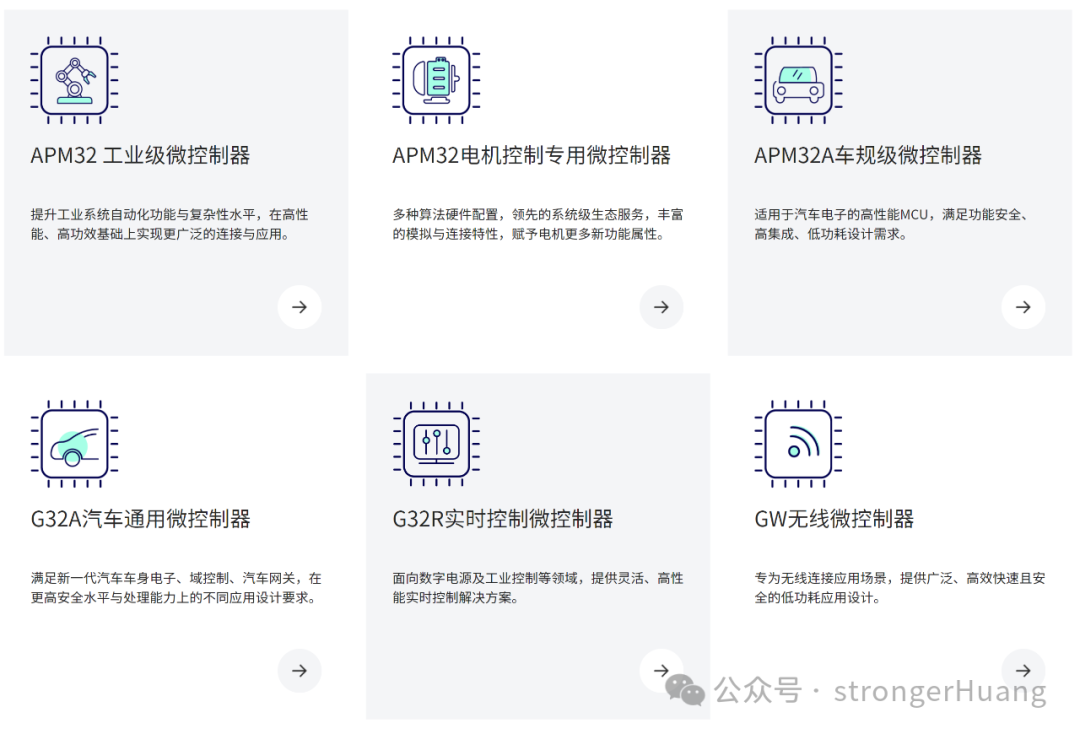Open arrow for G32A汽车通用微控制器 card
The width and height of the screenshot is (1080, 734).
(300, 671)
